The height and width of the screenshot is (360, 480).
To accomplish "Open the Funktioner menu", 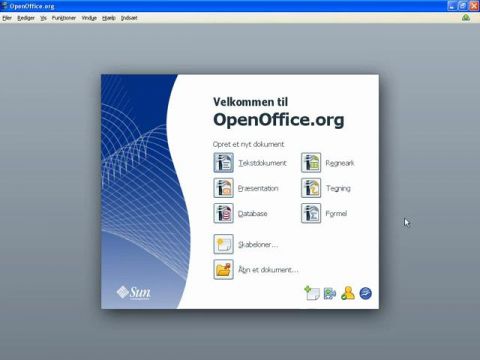I will [x=64, y=18].
